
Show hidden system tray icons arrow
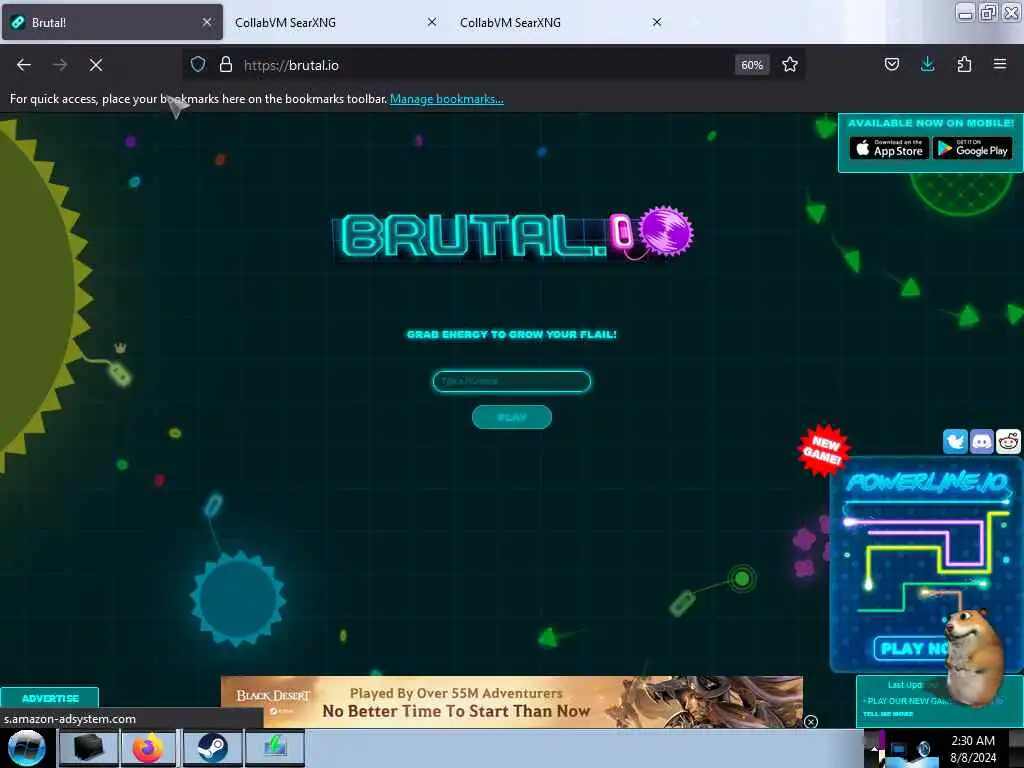tap(874, 749)
